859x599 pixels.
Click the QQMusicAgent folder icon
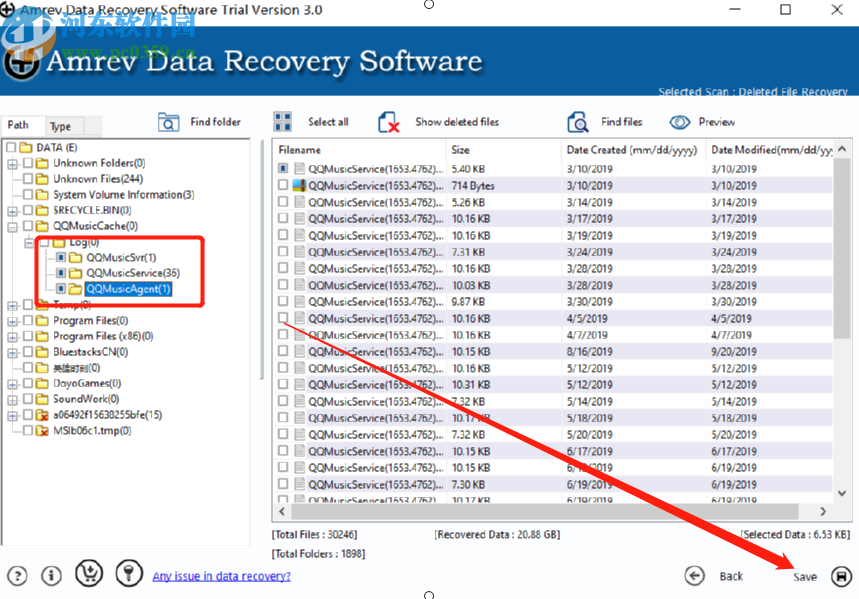(76, 289)
